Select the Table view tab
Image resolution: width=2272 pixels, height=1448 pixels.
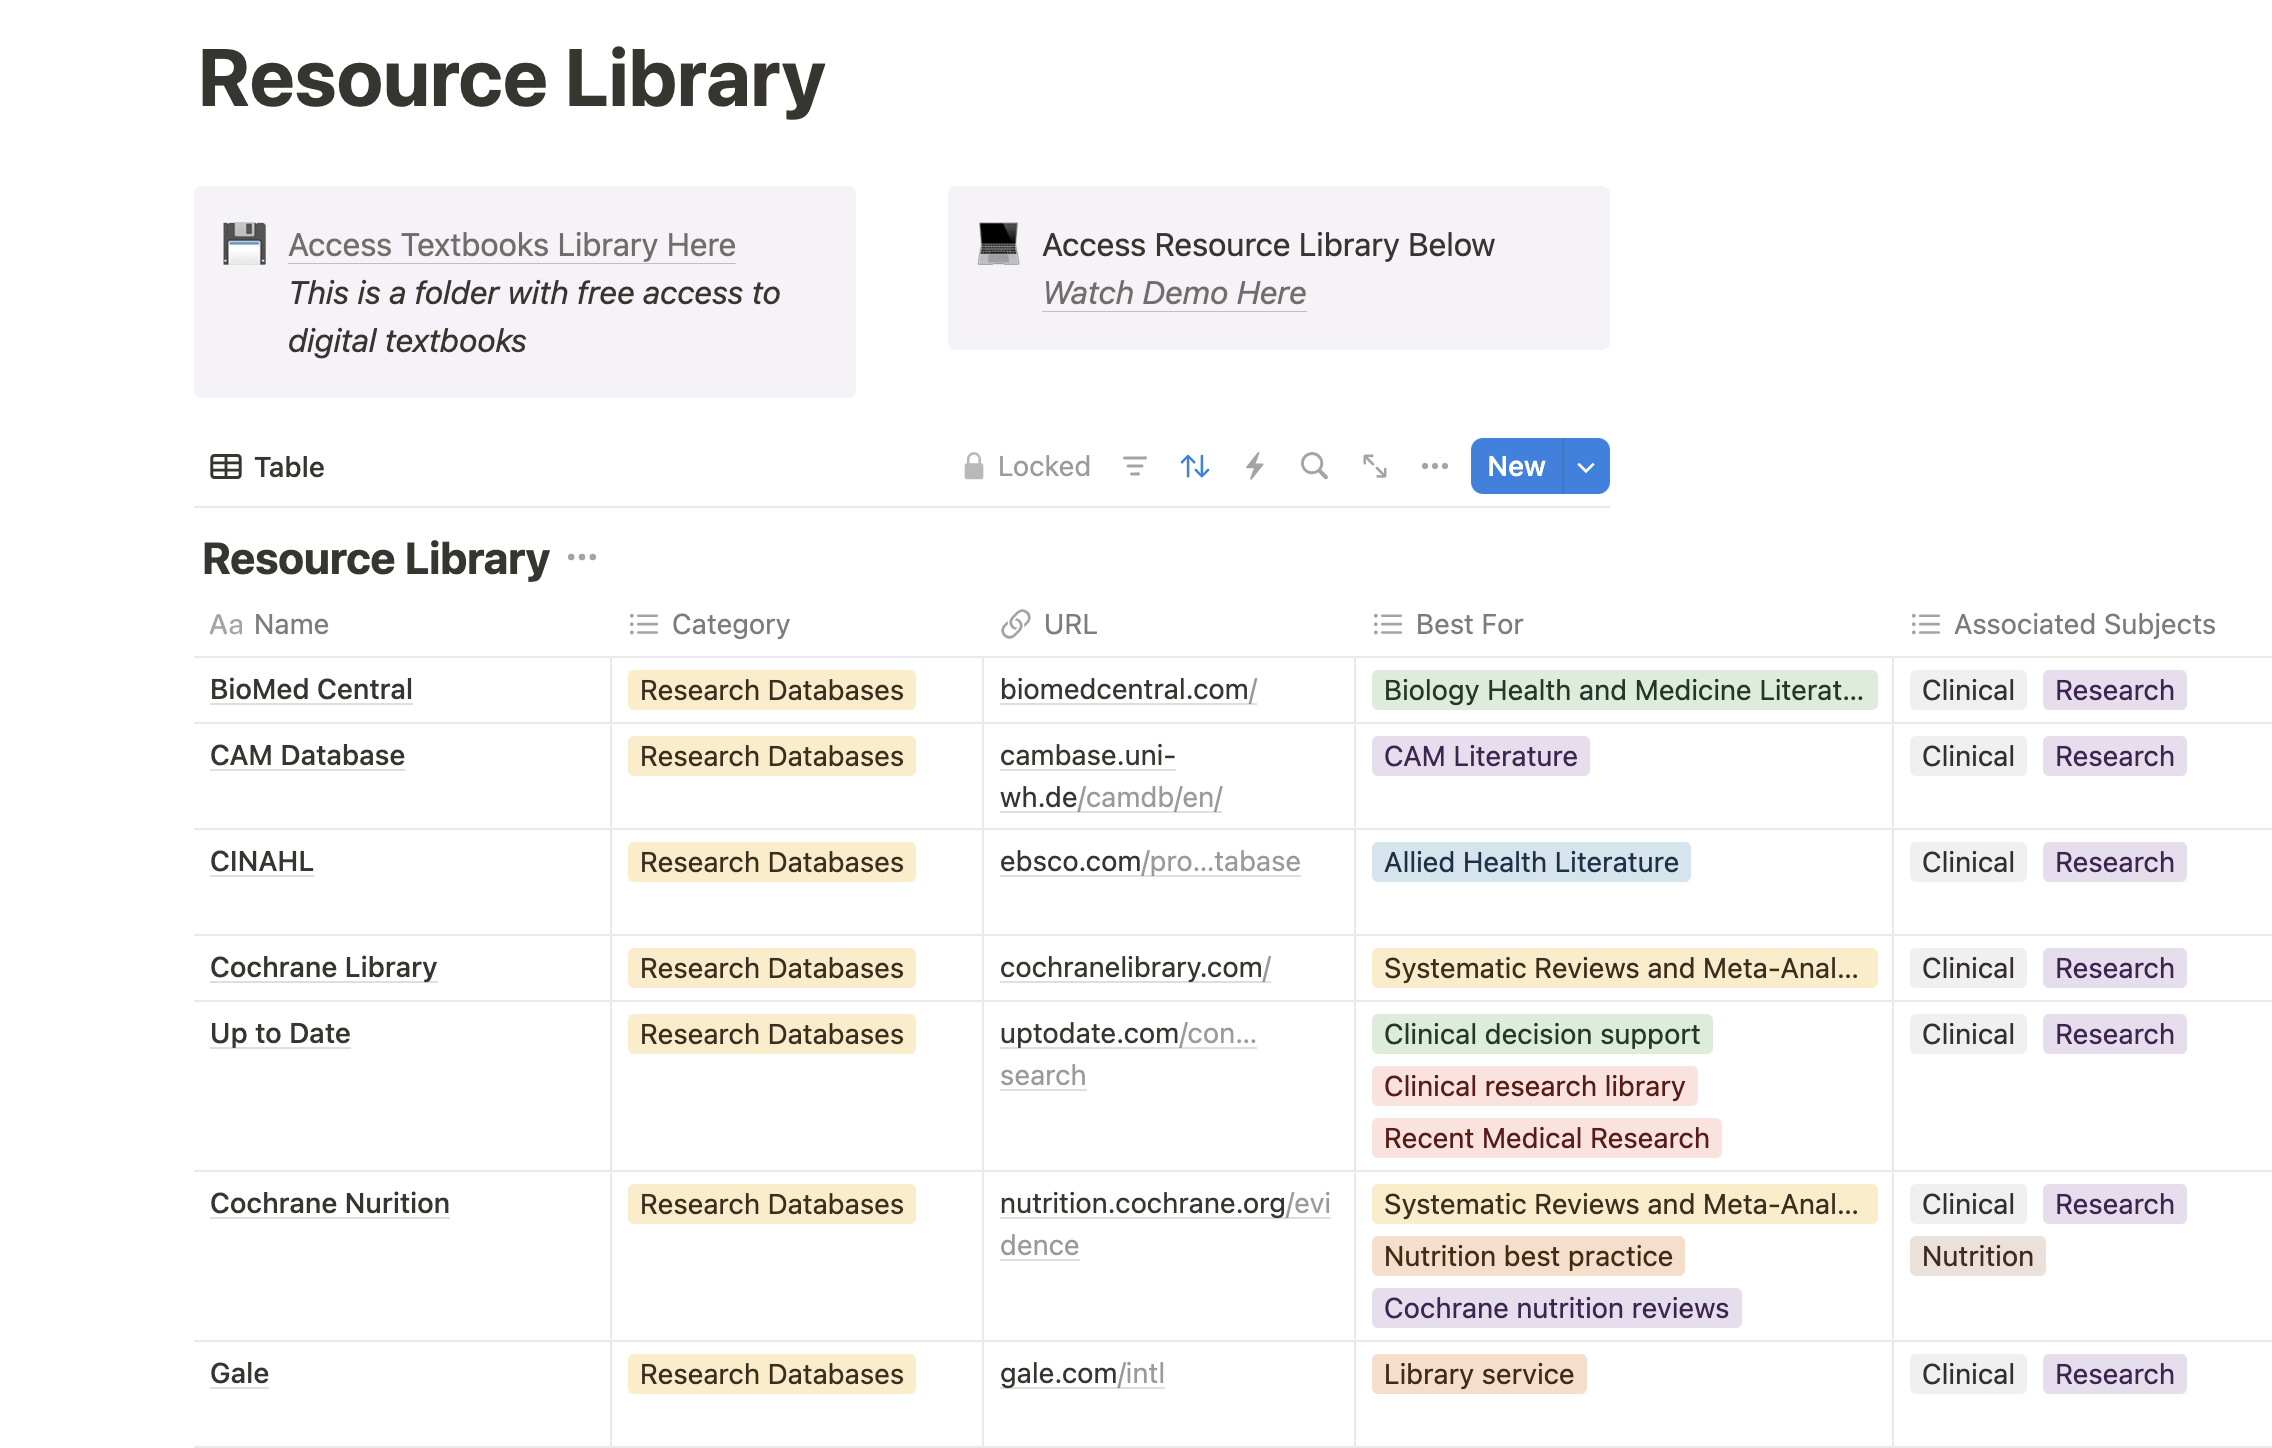click(268, 467)
